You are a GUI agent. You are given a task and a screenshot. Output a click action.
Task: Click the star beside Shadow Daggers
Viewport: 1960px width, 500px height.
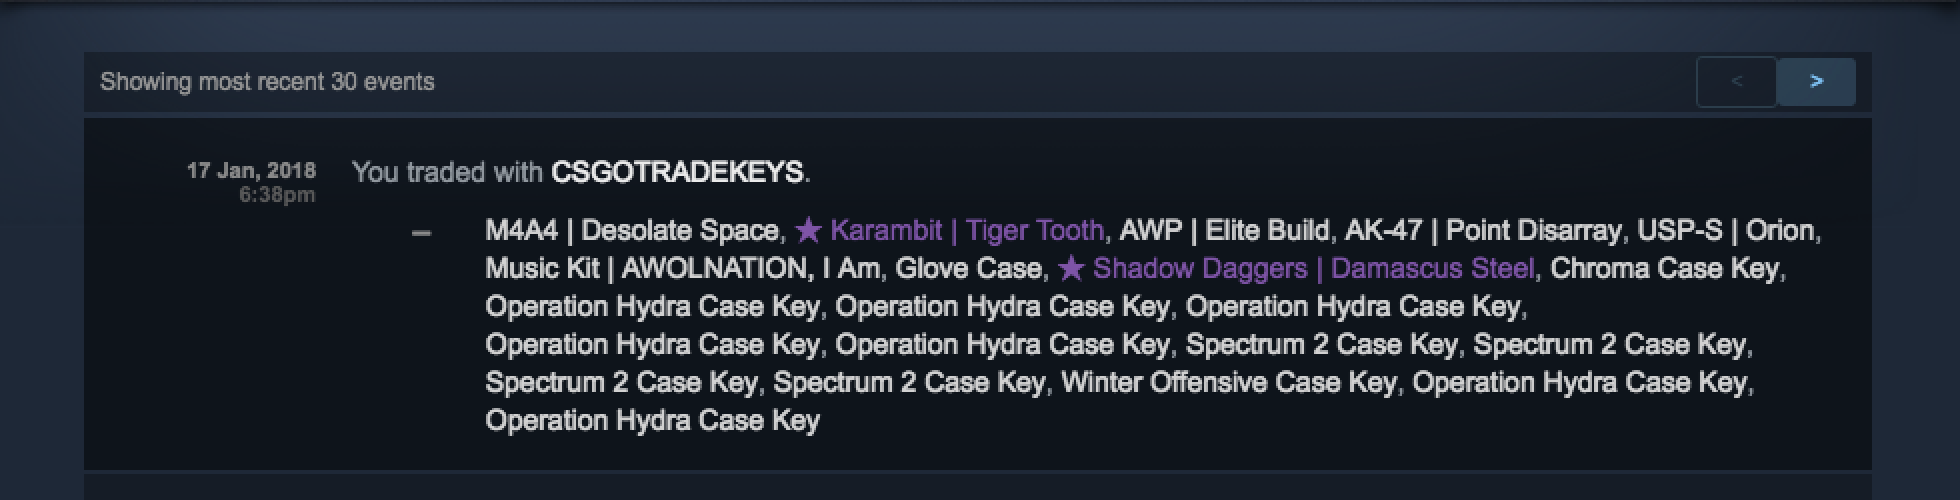pos(1071,269)
